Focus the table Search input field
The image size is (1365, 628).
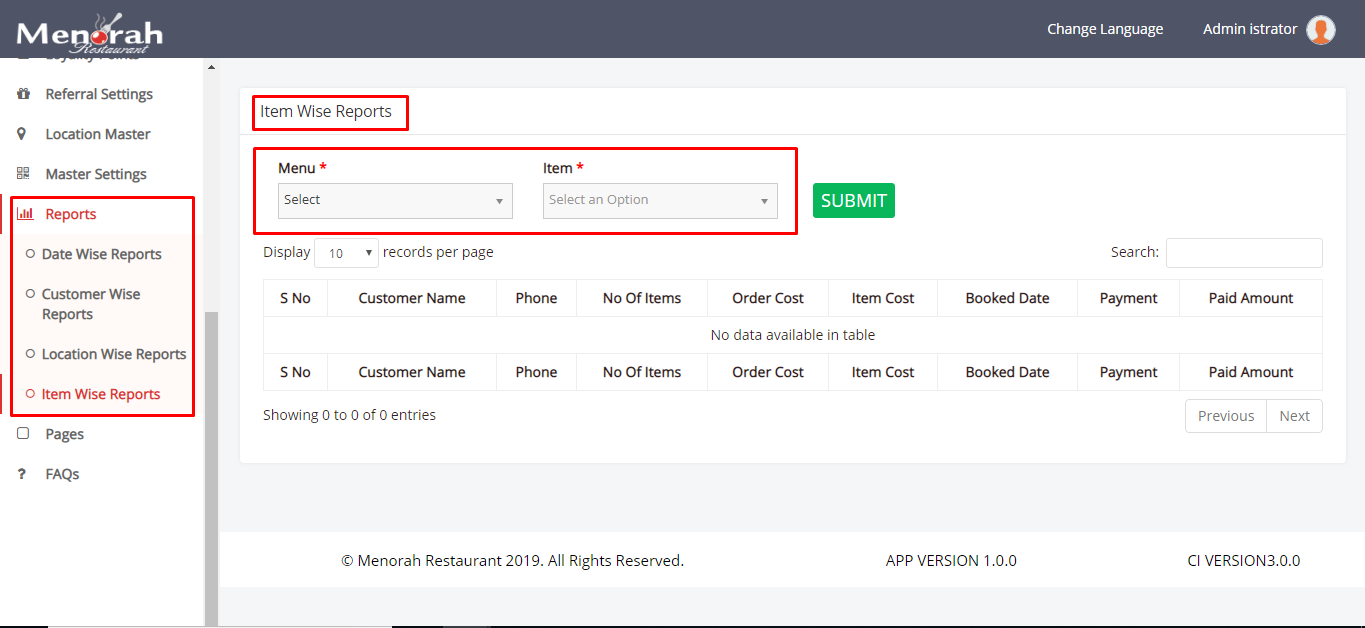1243,253
